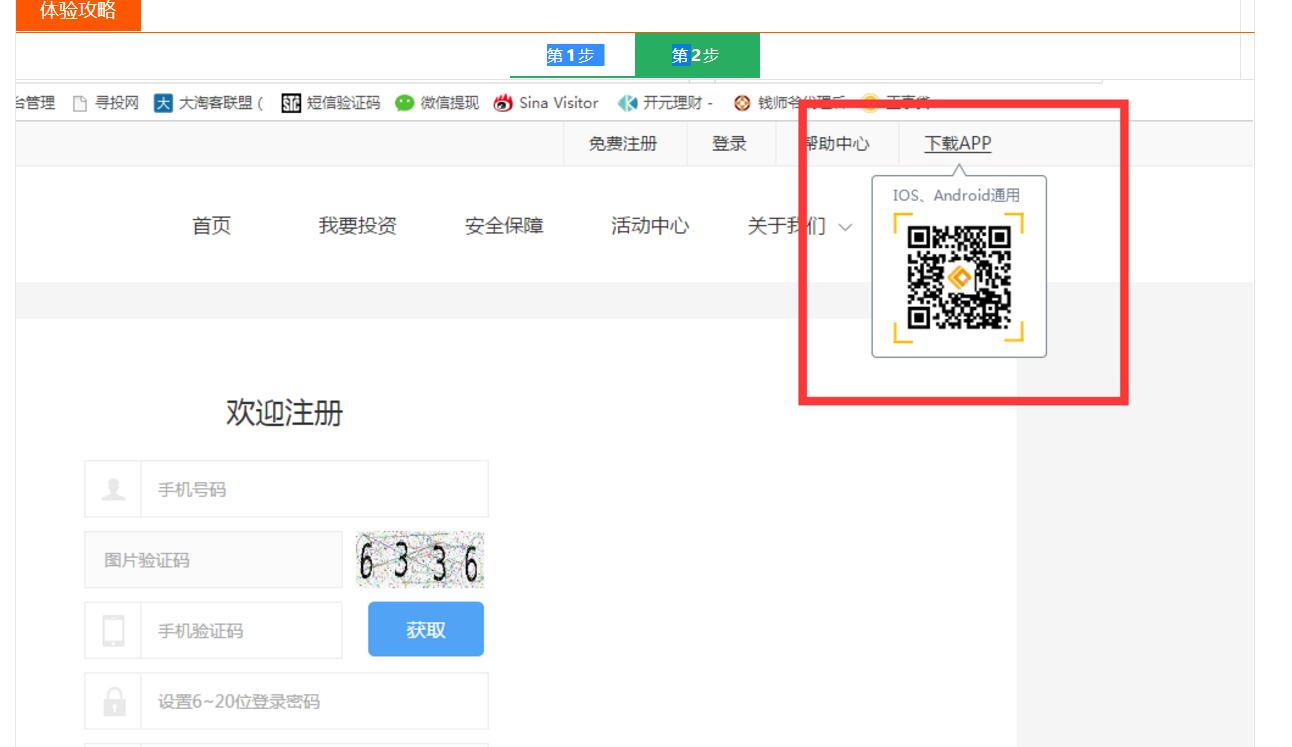1292x747 pixels.
Task: Click the 欢迎注册 heading
Action: pos(284,412)
